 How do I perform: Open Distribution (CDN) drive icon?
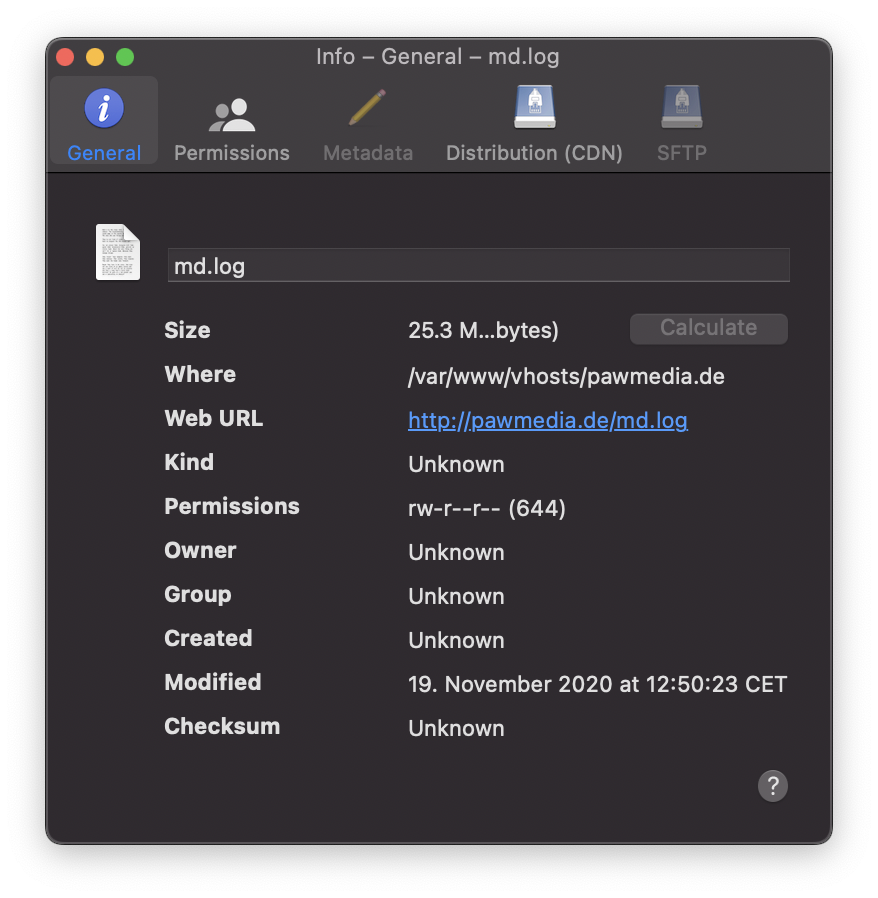[x=534, y=107]
